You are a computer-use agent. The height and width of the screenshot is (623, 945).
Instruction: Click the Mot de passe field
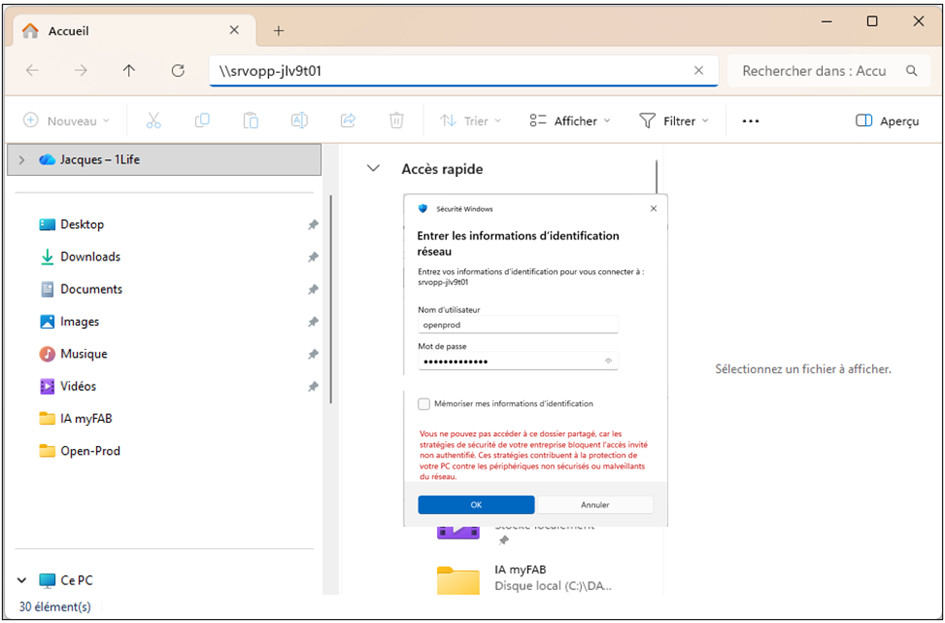tap(518, 361)
